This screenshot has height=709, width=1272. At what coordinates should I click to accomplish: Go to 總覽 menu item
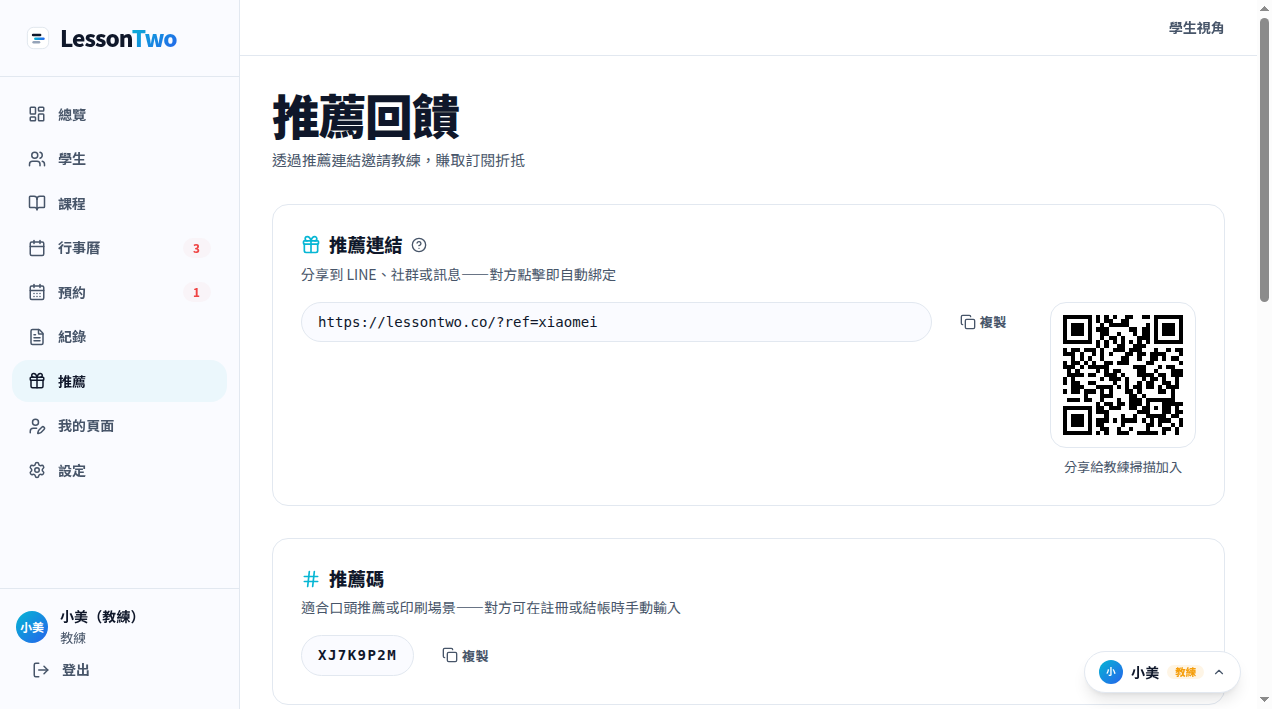(x=120, y=114)
